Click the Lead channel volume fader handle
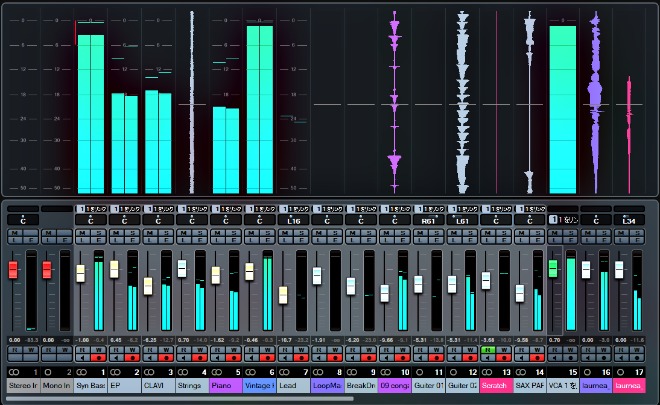Image resolution: width=660 pixels, height=405 pixels. (283, 295)
